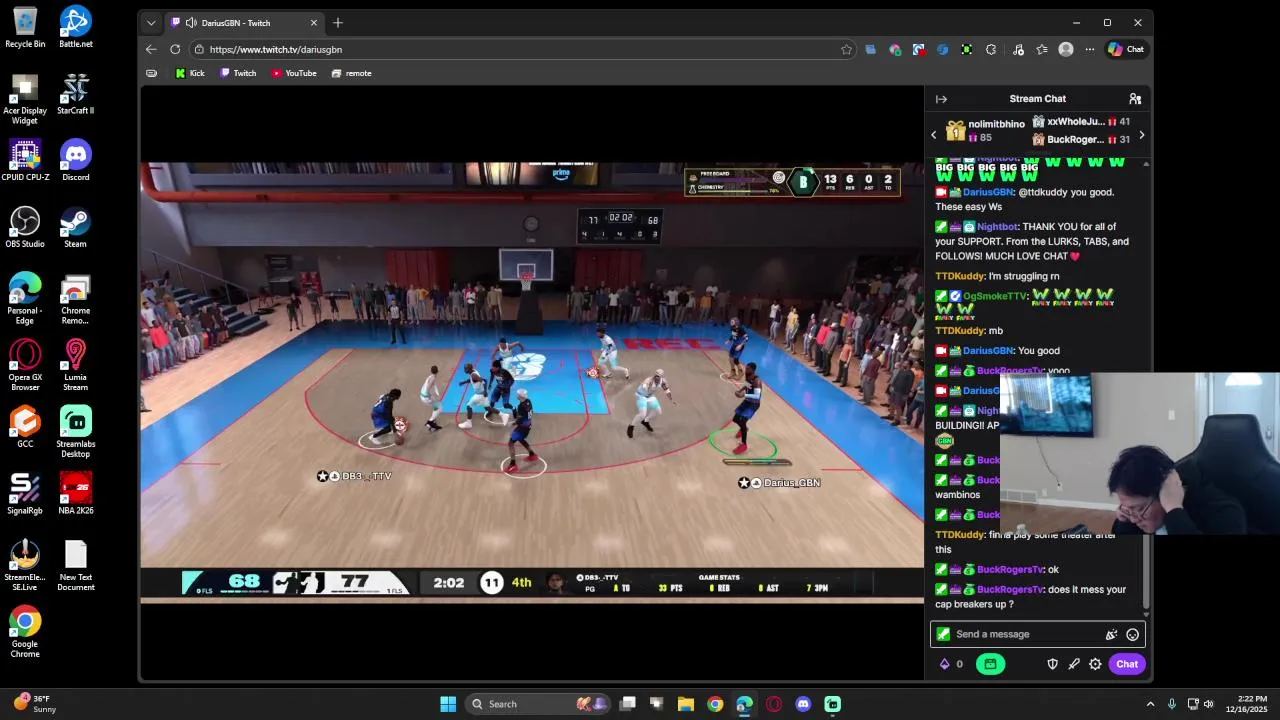Image resolution: width=1280 pixels, height=720 pixels.
Task: Click the green channel points reward button
Action: point(990,664)
